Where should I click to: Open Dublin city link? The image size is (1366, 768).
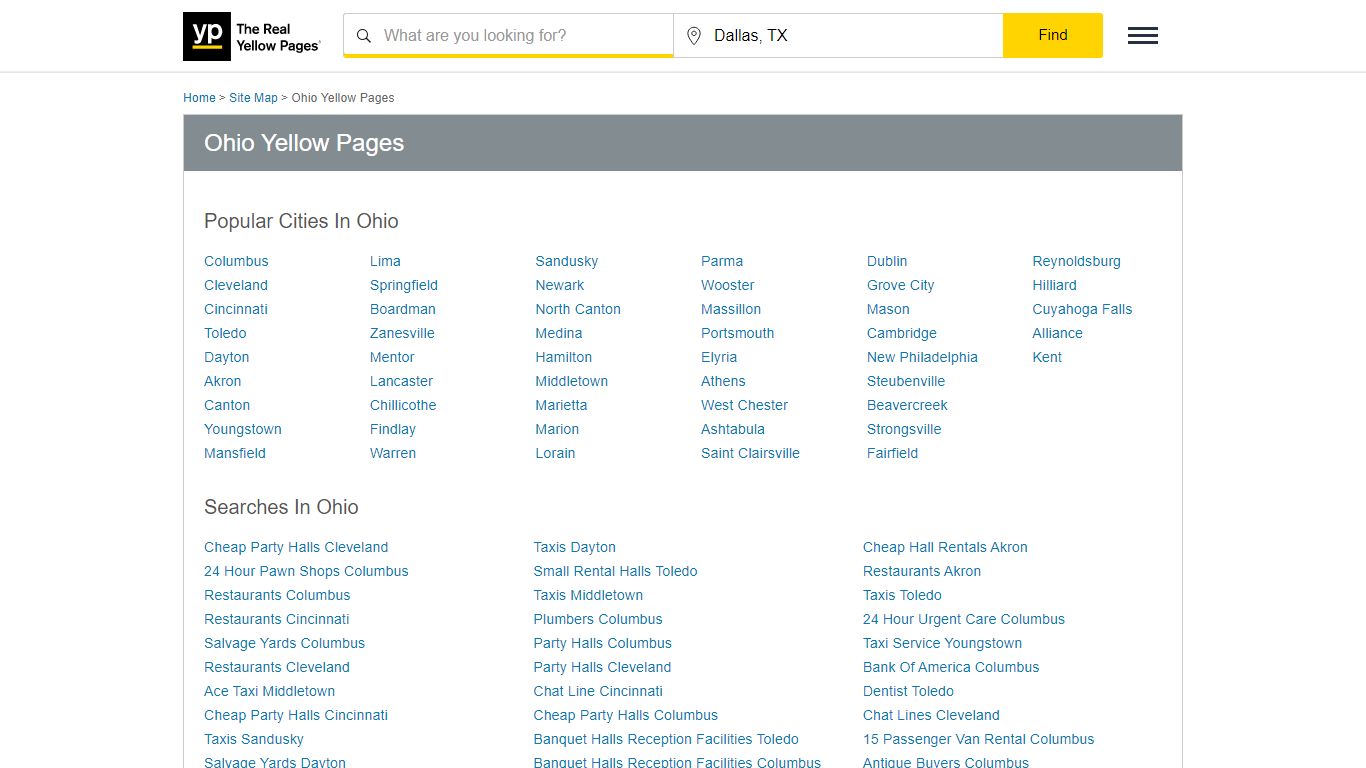[887, 261]
